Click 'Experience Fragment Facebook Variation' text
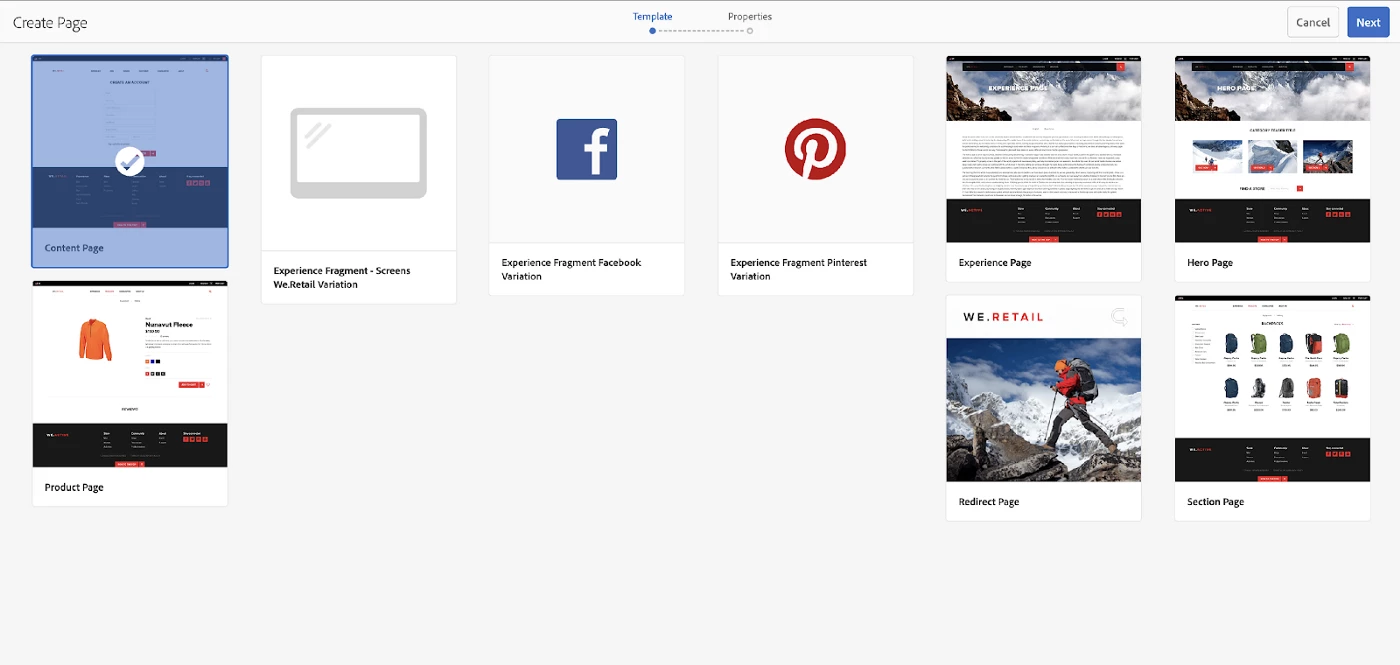1400x665 pixels. [571, 269]
